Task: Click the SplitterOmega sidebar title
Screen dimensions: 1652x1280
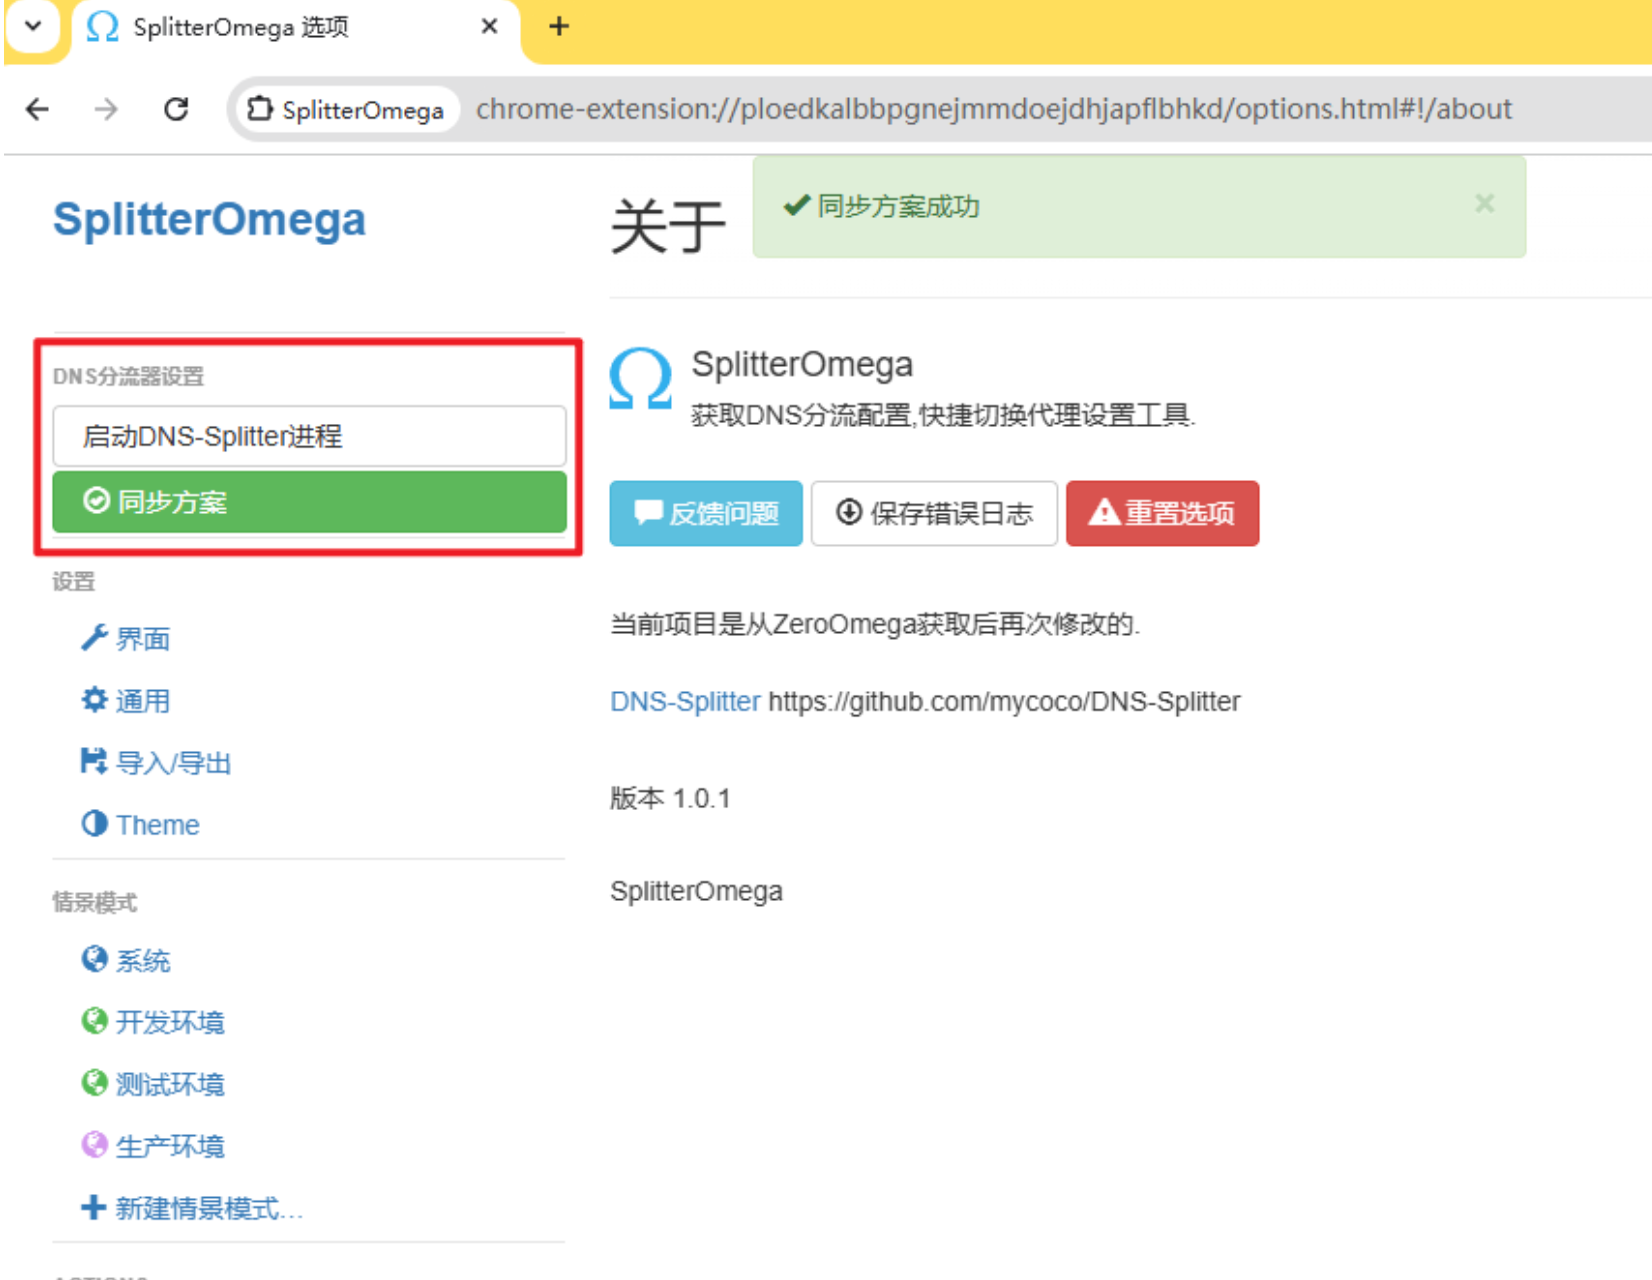Action: (x=209, y=219)
